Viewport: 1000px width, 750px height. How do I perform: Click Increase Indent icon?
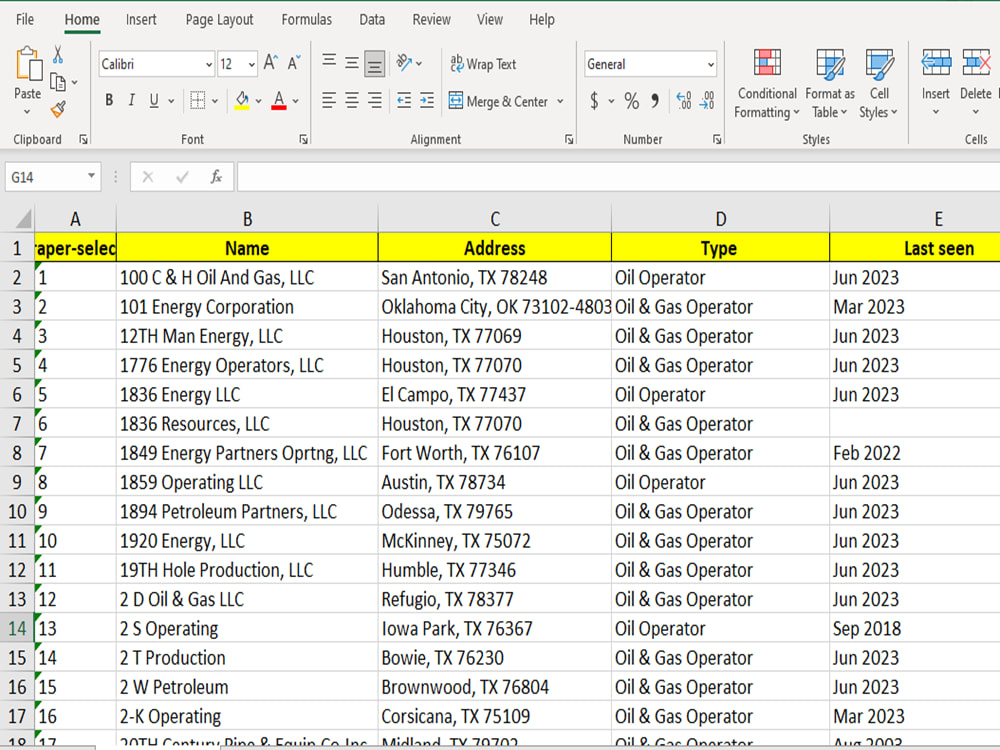click(x=427, y=100)
